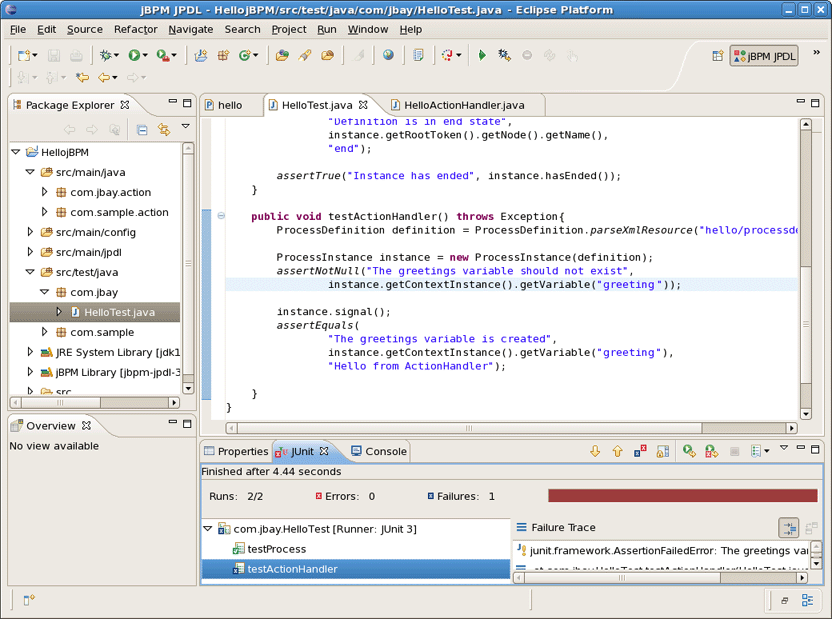Toggle Link with Editor in Package Explorer
This screenshot has width=832, height=619.
coord(164,129)
